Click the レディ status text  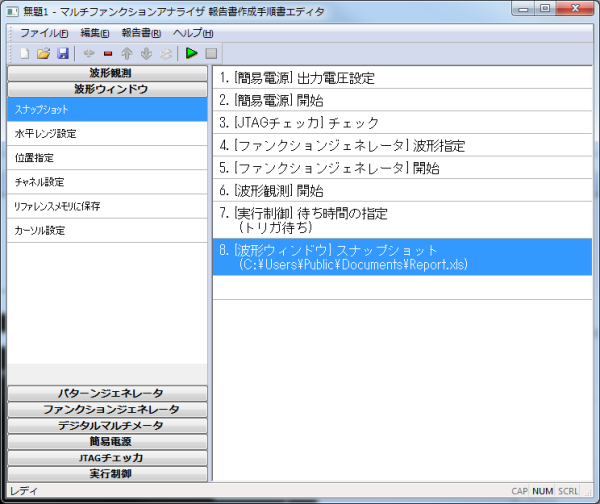pyautogui.click(x=24, y=491)
